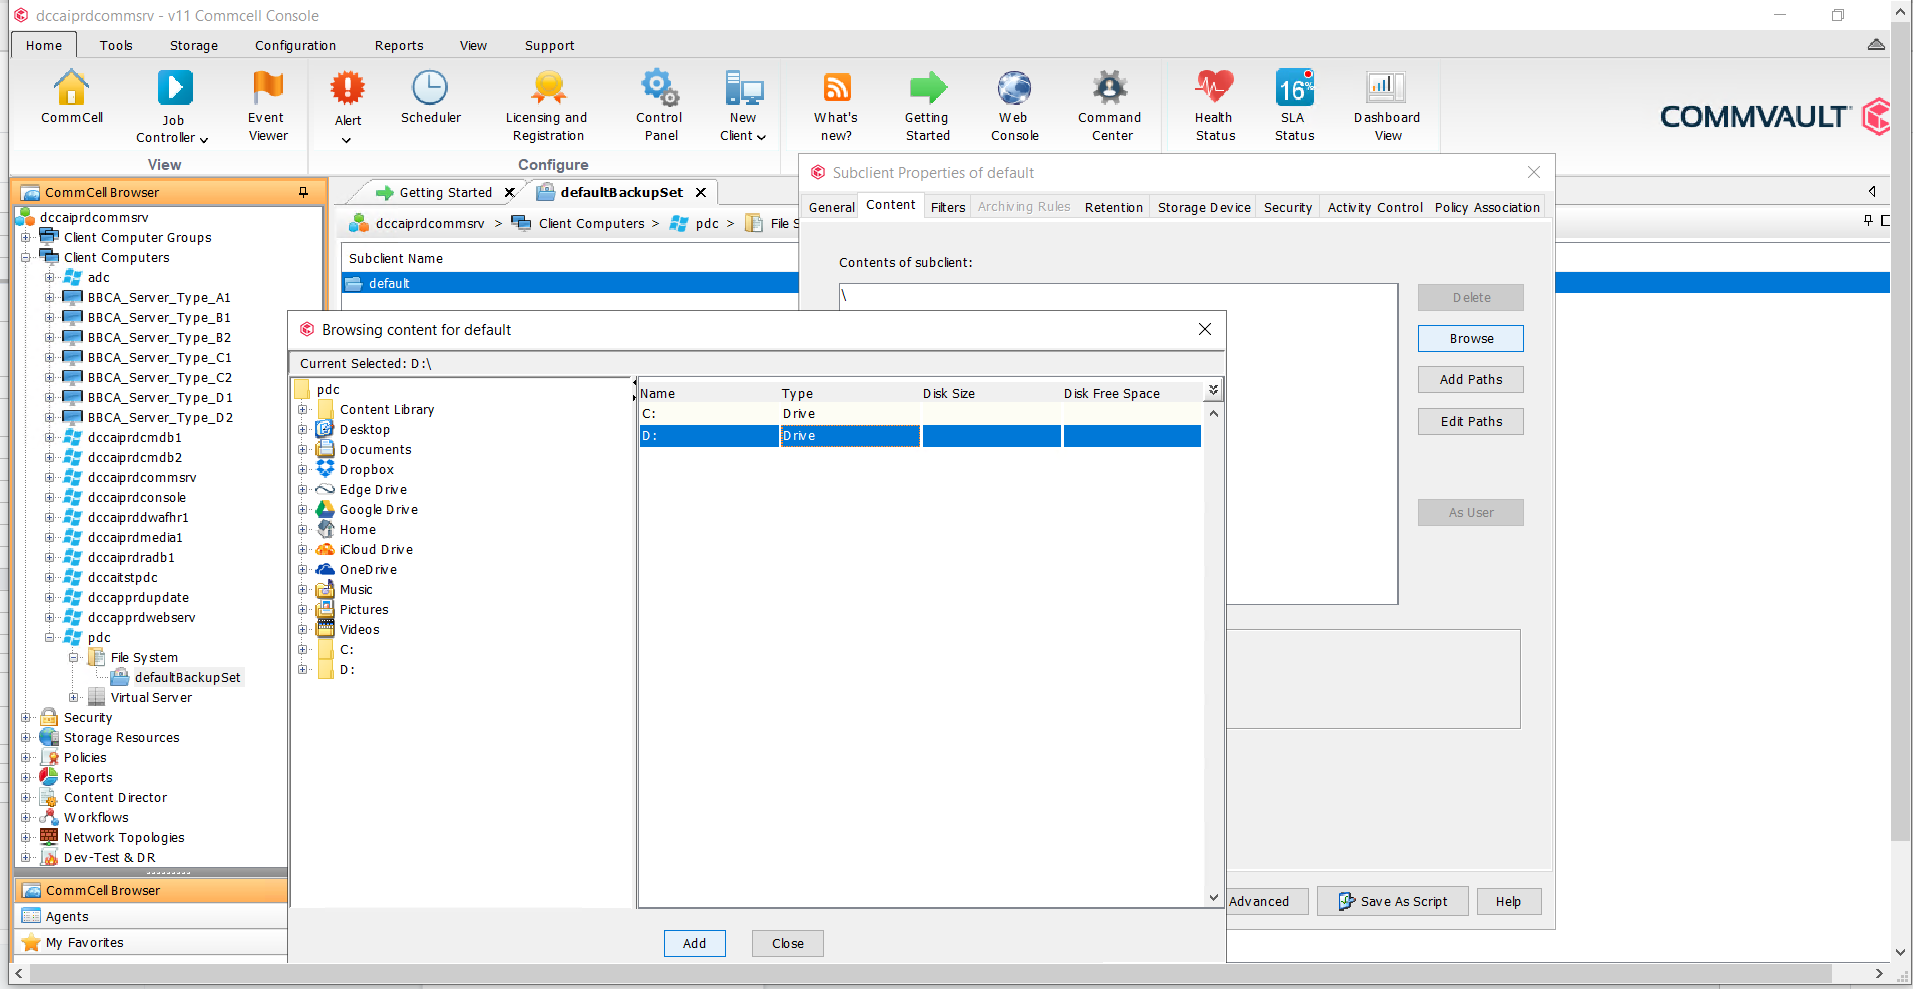This screenshot has width=1913, height=989.
Task: Launch the Web Console icon
Action: click(1014, 88)
